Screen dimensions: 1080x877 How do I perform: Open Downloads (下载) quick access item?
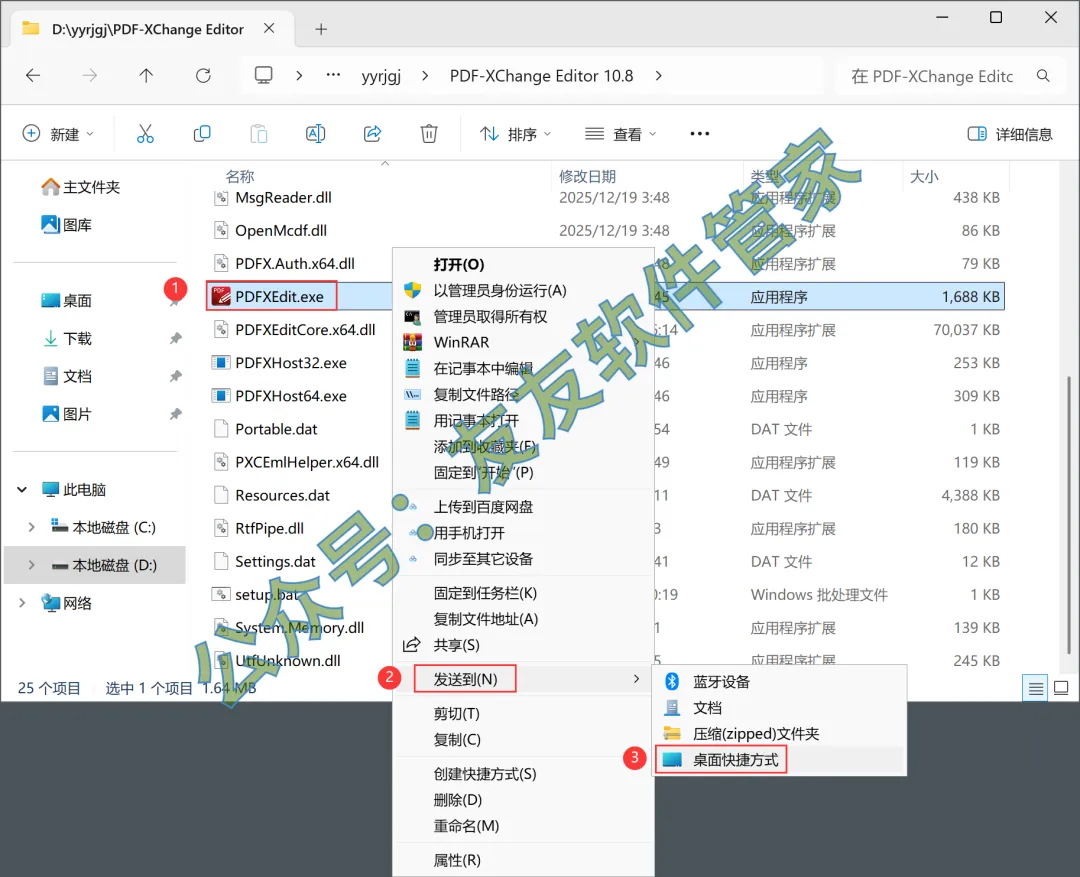[67, 338]
